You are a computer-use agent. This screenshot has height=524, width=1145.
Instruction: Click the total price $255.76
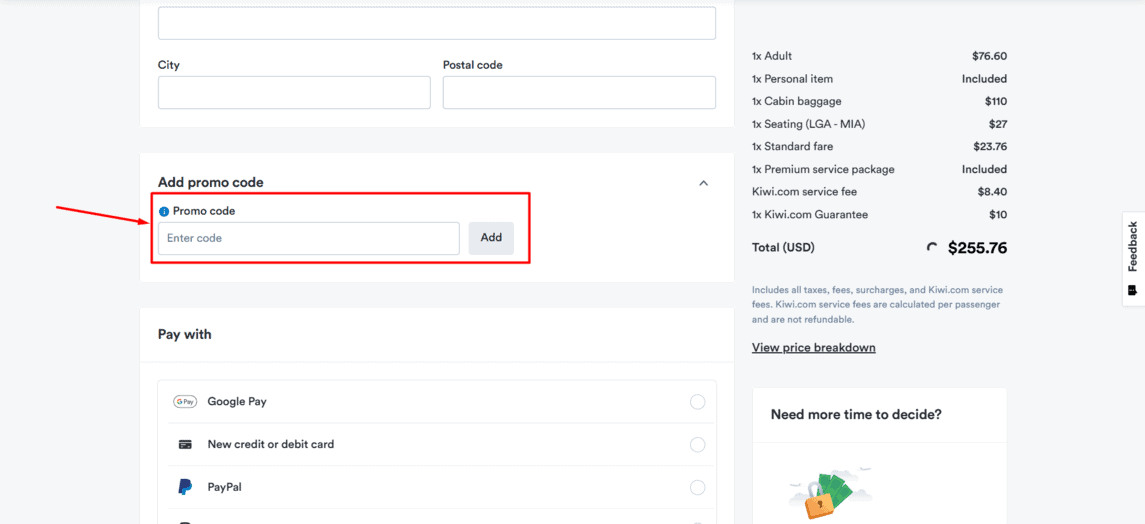[x=977, y=248]
